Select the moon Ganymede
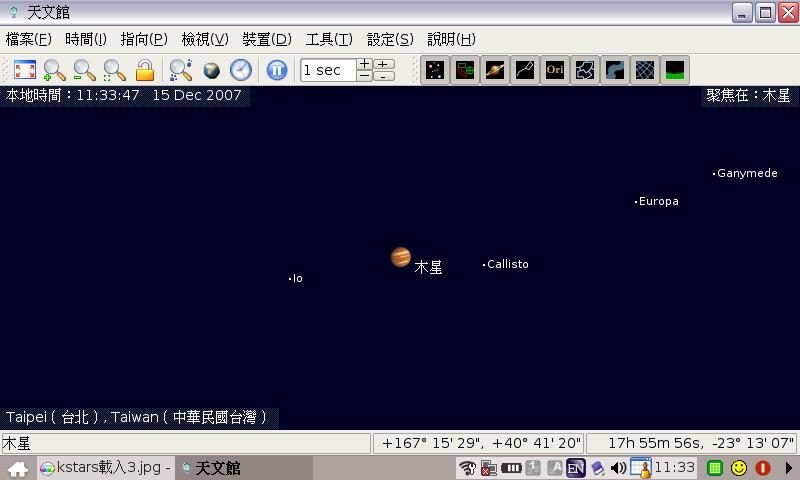Screen dimensions: 800x480 click(x=745, y=173)
